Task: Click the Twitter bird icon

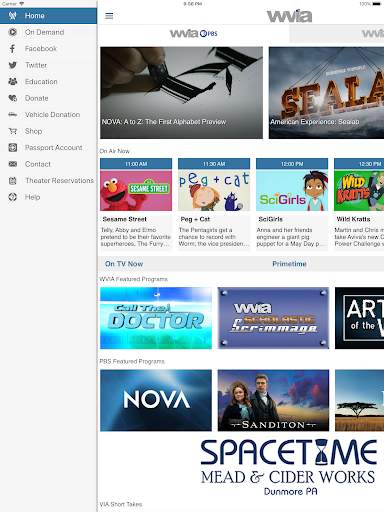Action: coord(13,65)
